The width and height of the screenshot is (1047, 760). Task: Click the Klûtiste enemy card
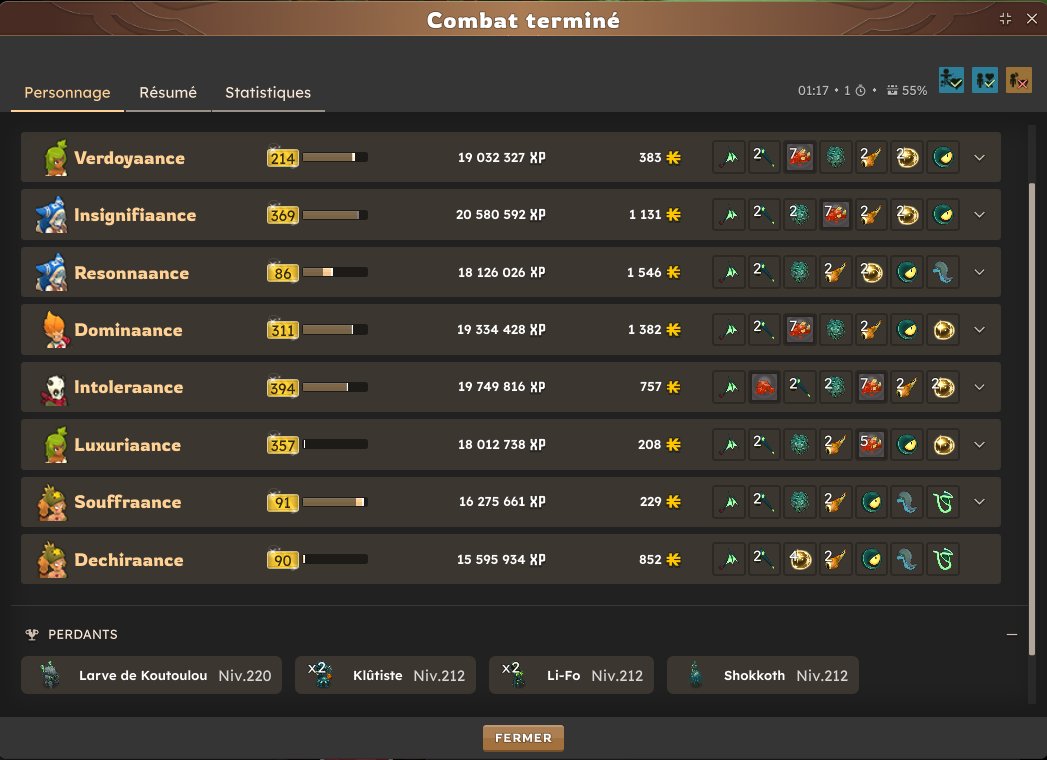385,675
